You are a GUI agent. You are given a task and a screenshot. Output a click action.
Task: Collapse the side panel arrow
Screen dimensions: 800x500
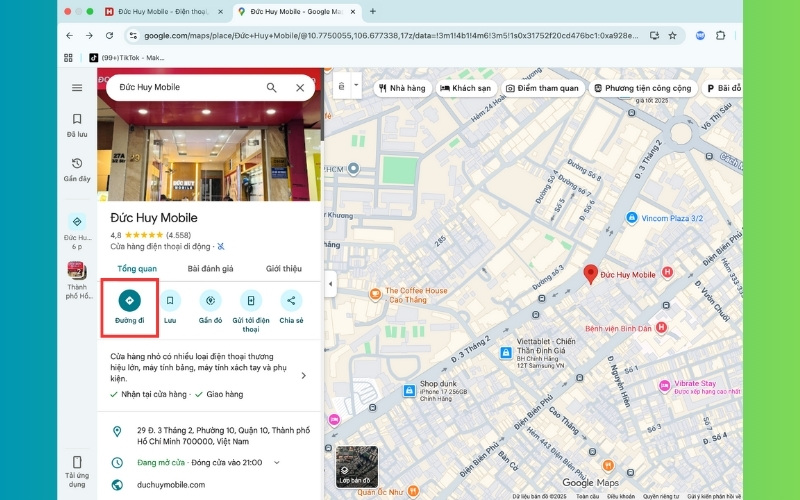click(x=331, y=284)
